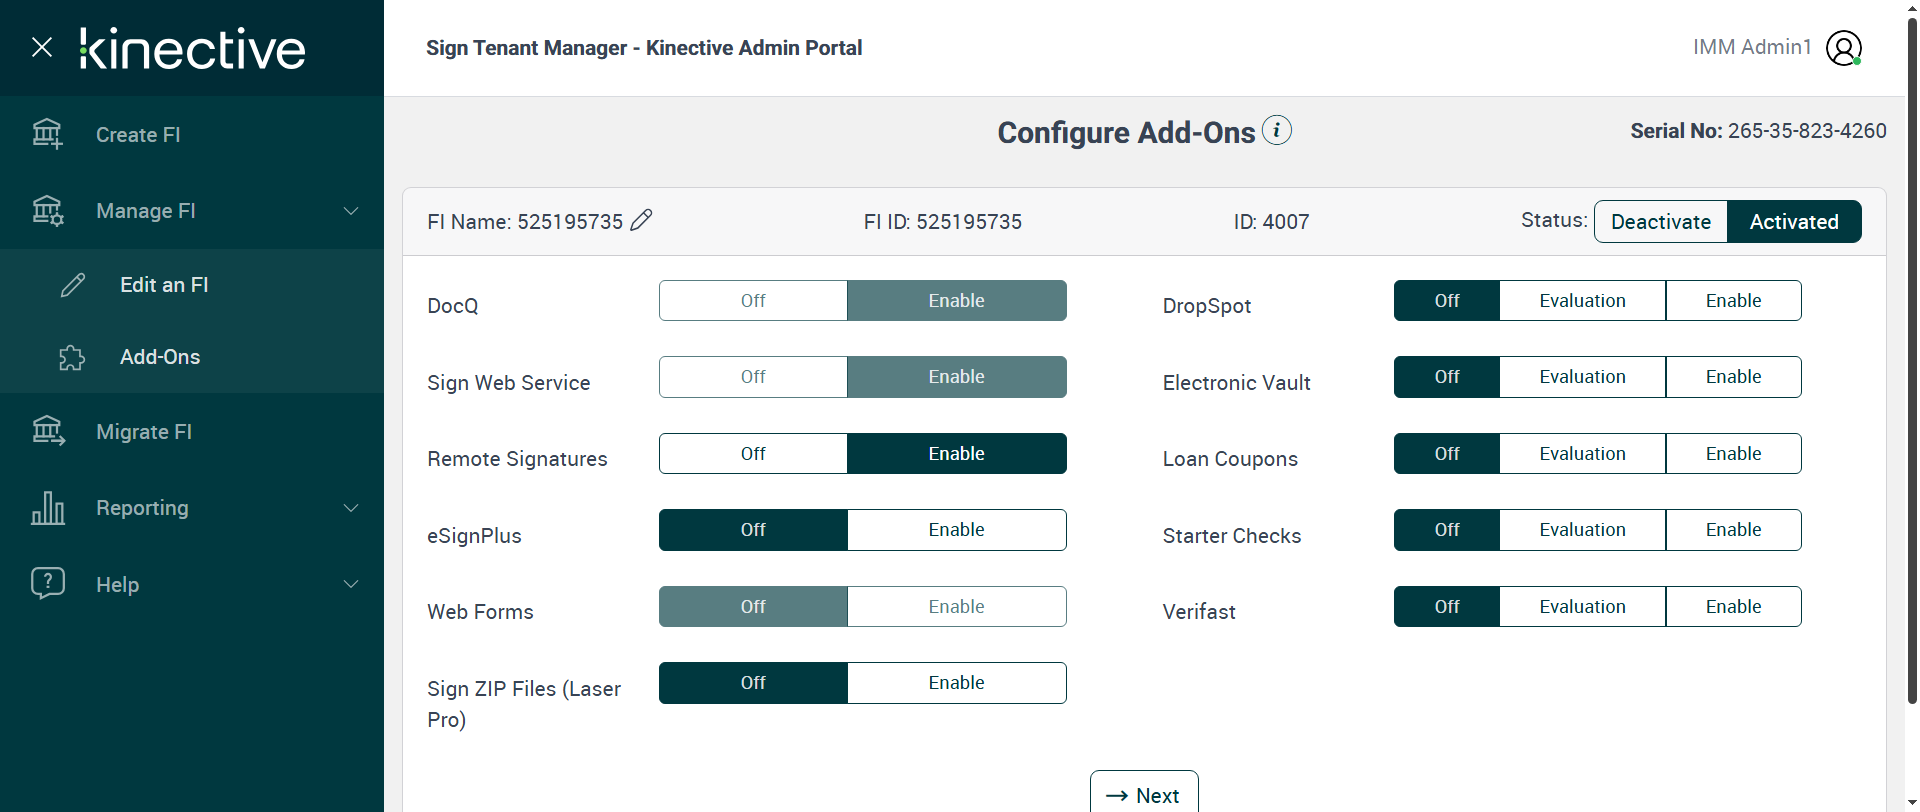Image resolution: width=1920 pixels, height=812 pixels.
Task: Enable the eSignPlus add-on
Action: pos(956,530)
